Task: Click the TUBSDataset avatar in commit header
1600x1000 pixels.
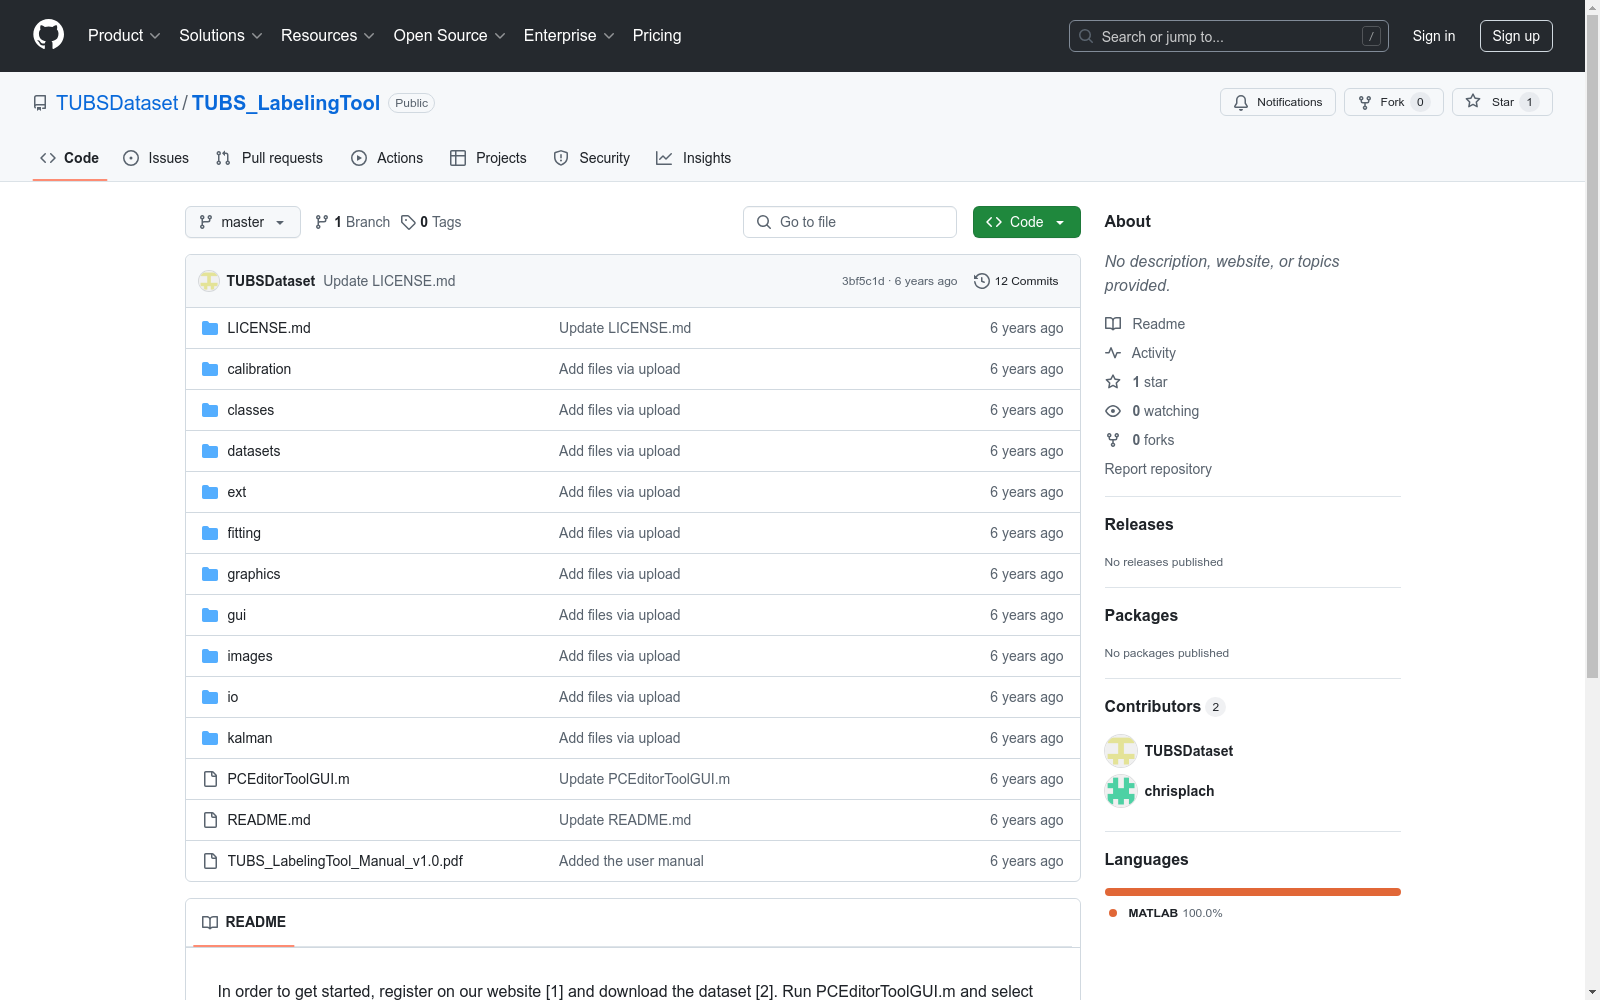Action: (x=209, y=281)
